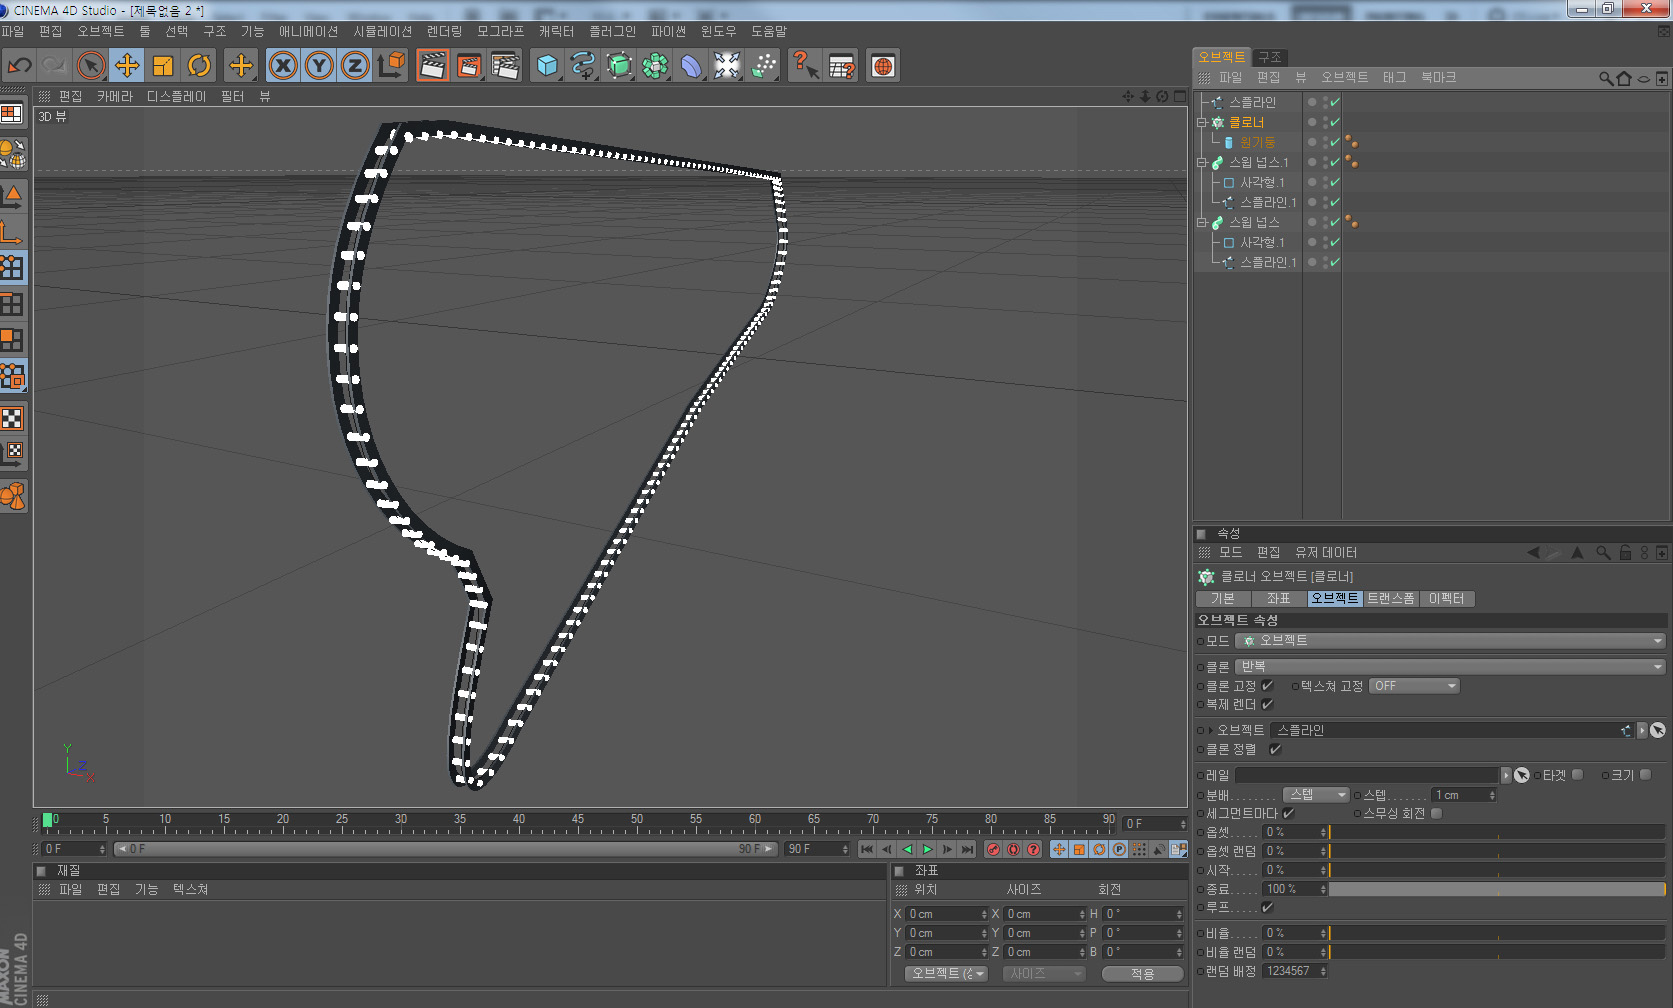This screenshot has width=1673, height=1008.
Task: Toggle the Z axis lock
Action: pyautogui.click(x=355, y=66)
